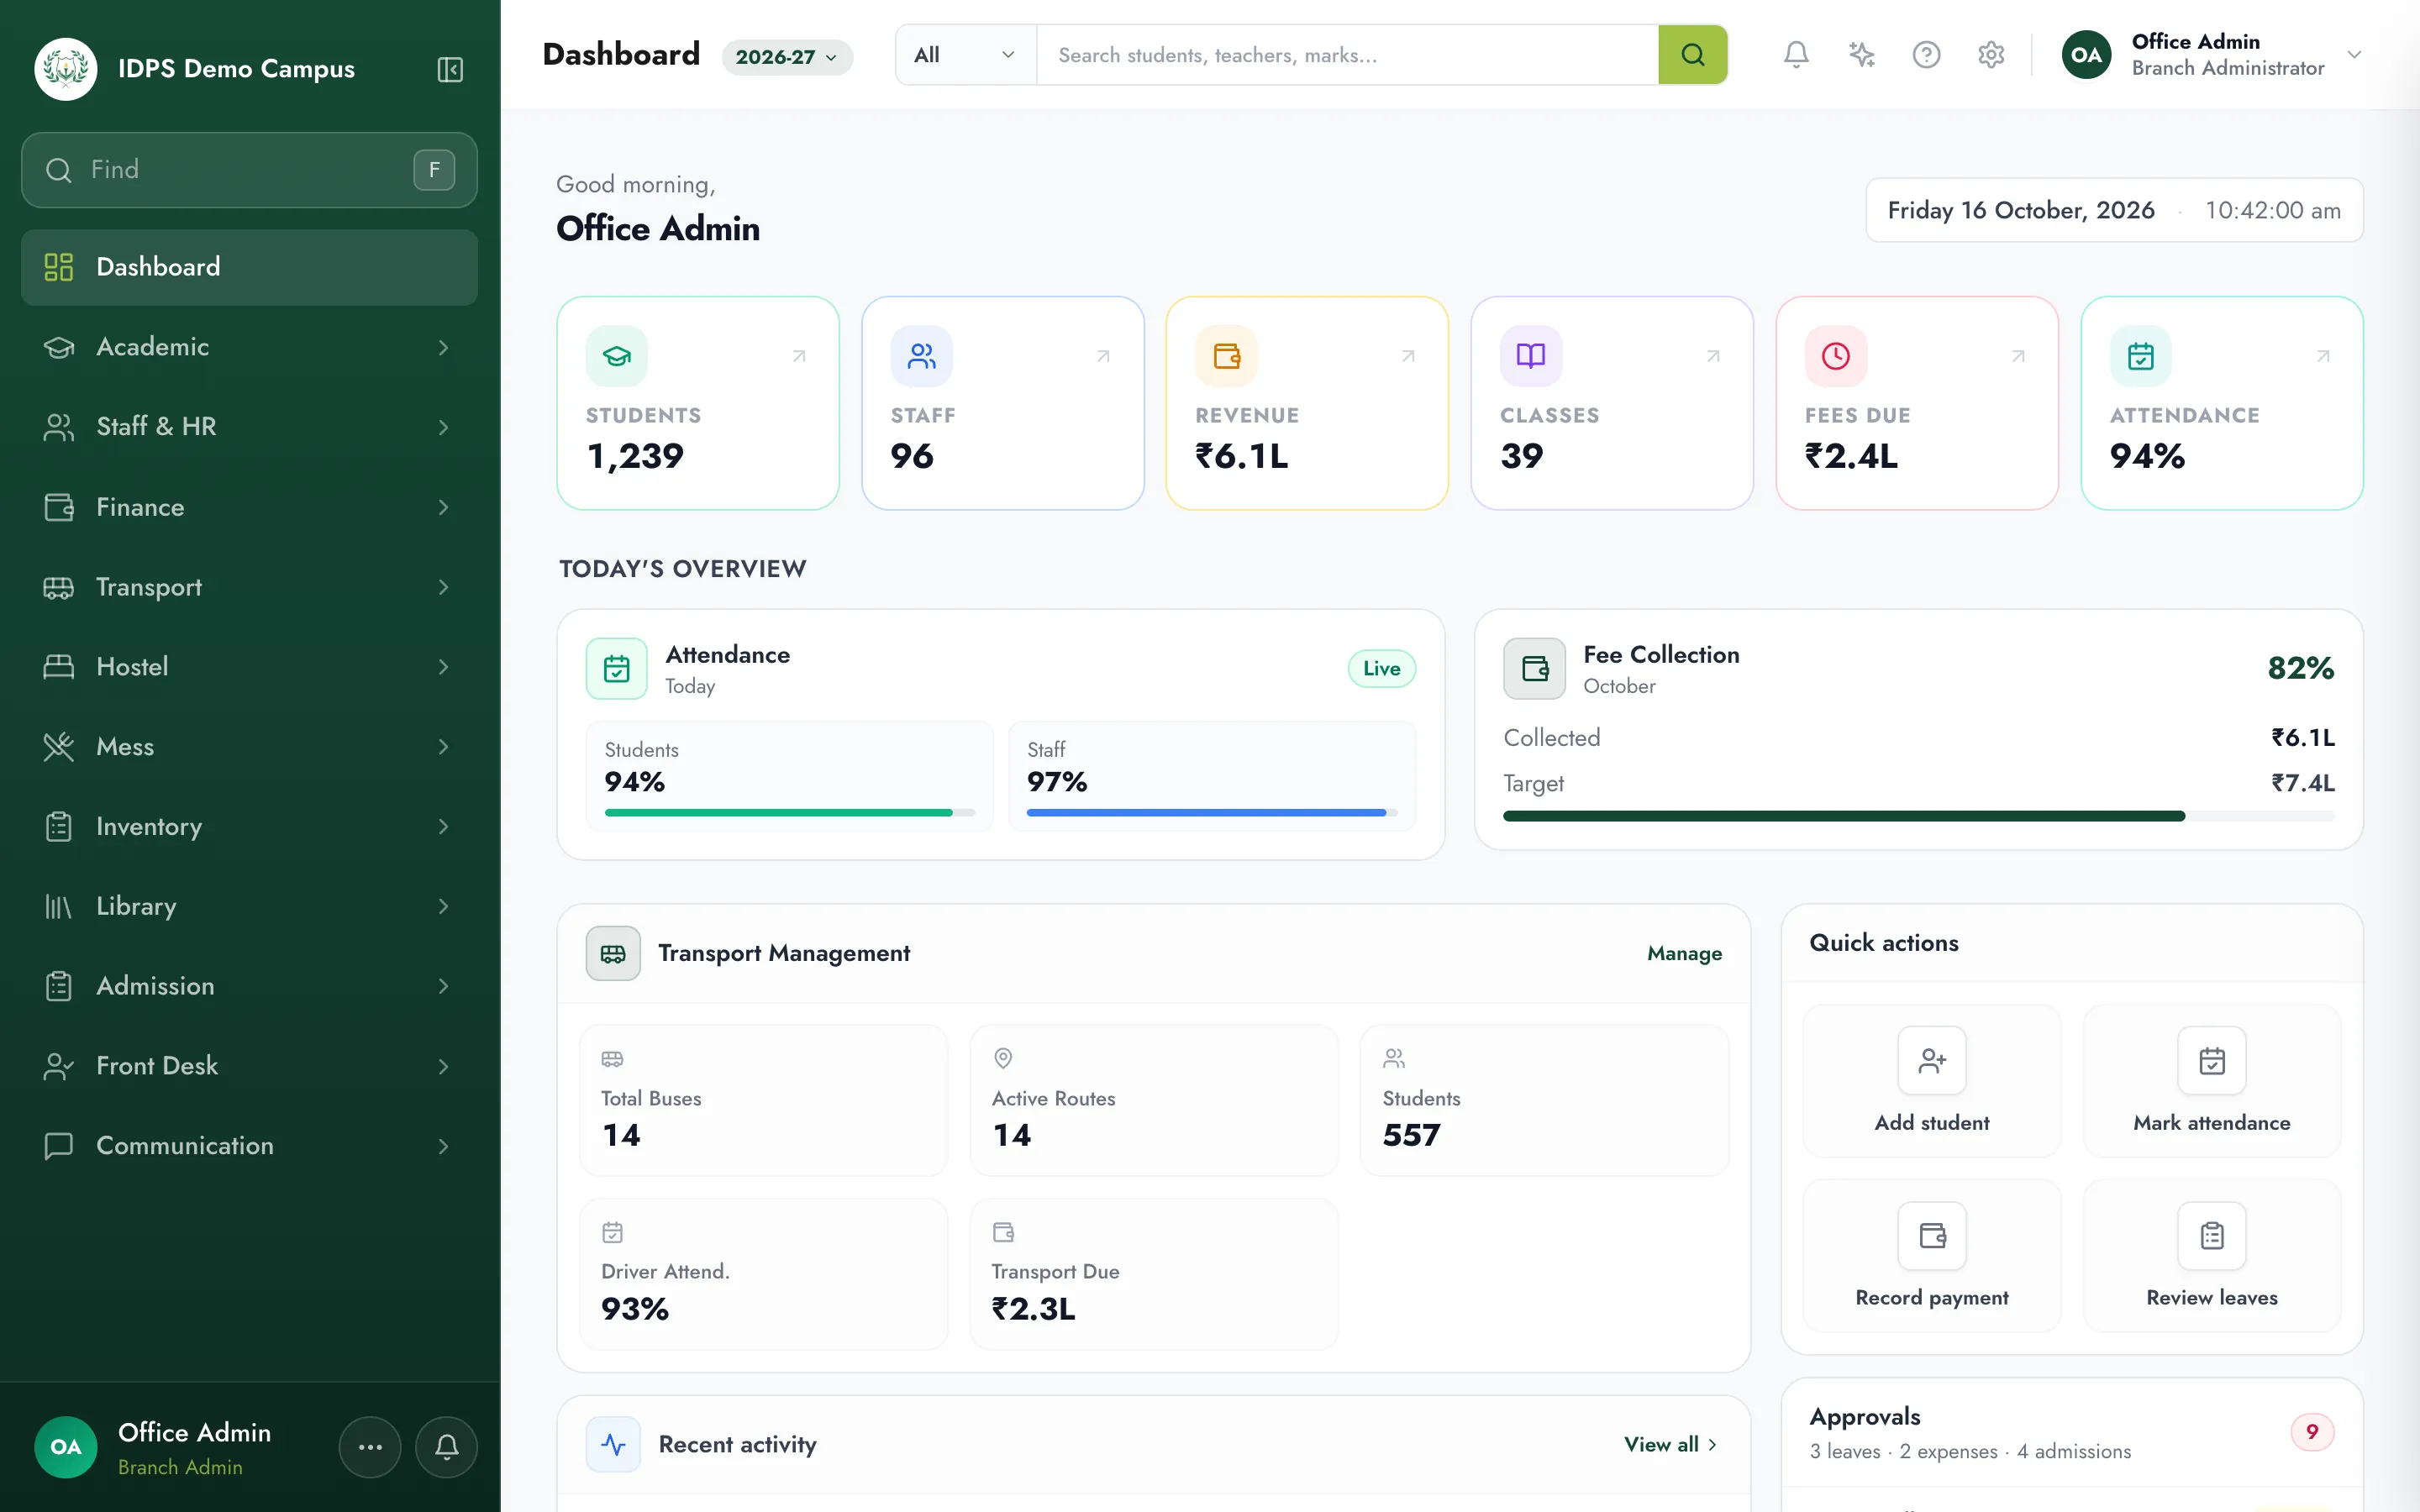
Task: Click the Transport Management bus icon
Action: coord(613,953)
